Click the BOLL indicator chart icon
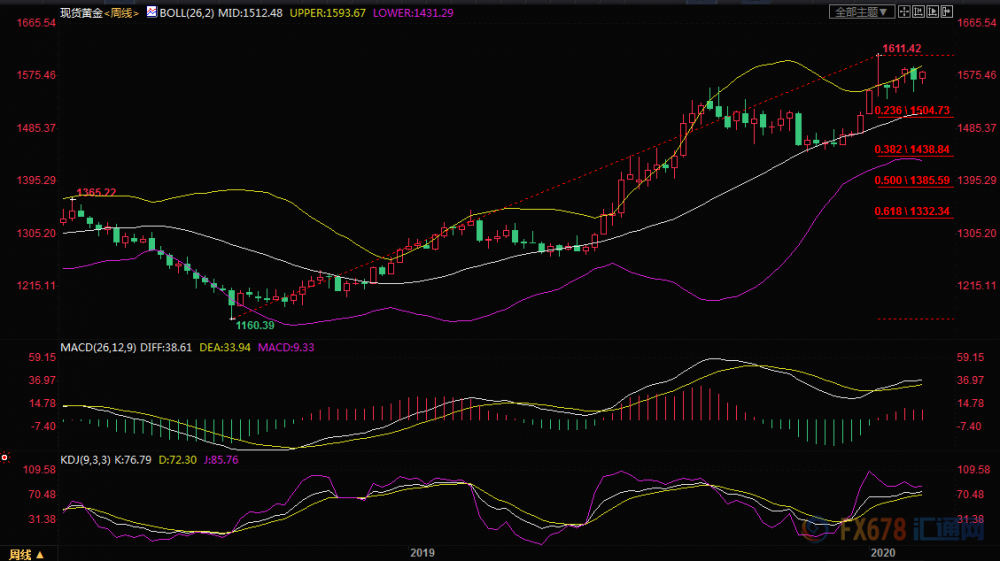 point(152,11)
